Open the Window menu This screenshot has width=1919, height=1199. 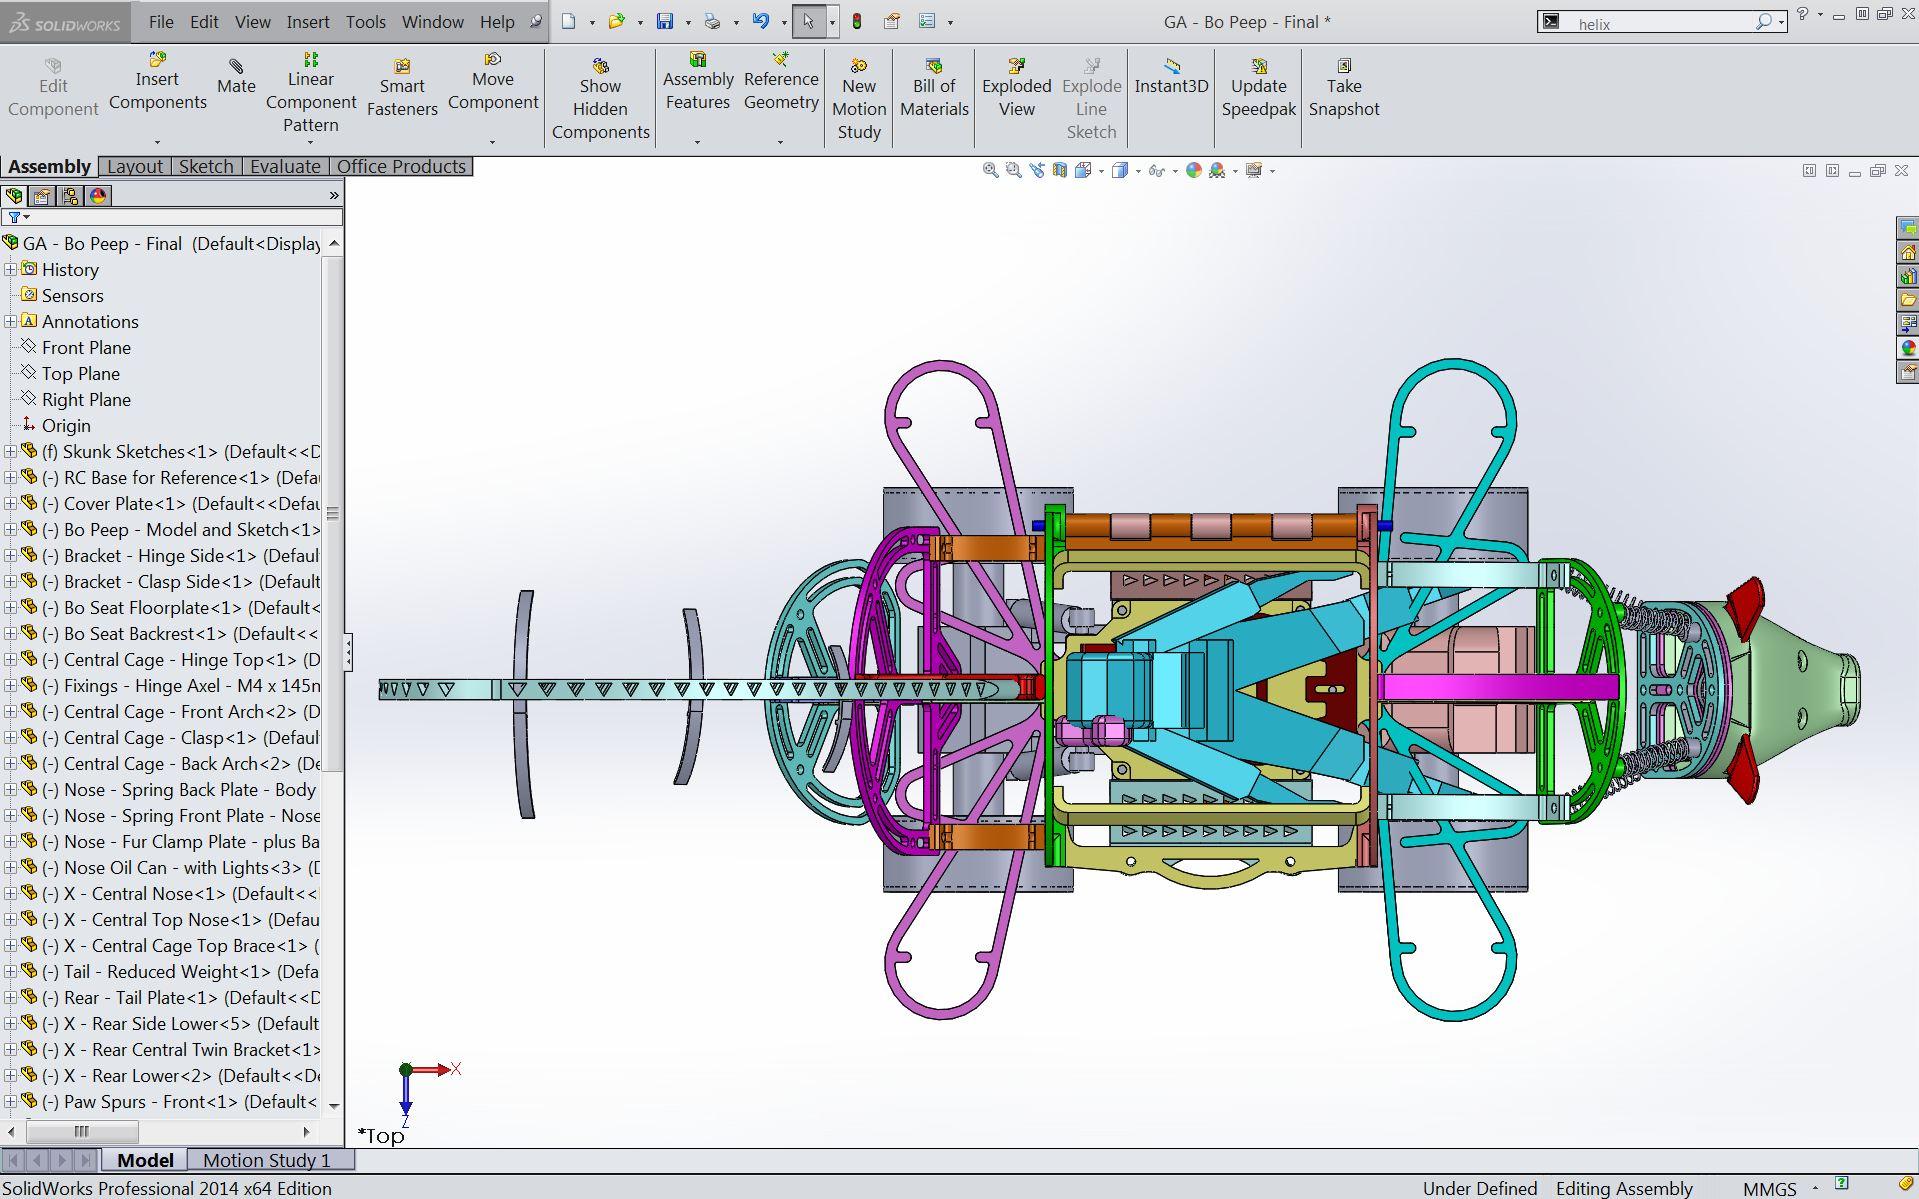433,21
